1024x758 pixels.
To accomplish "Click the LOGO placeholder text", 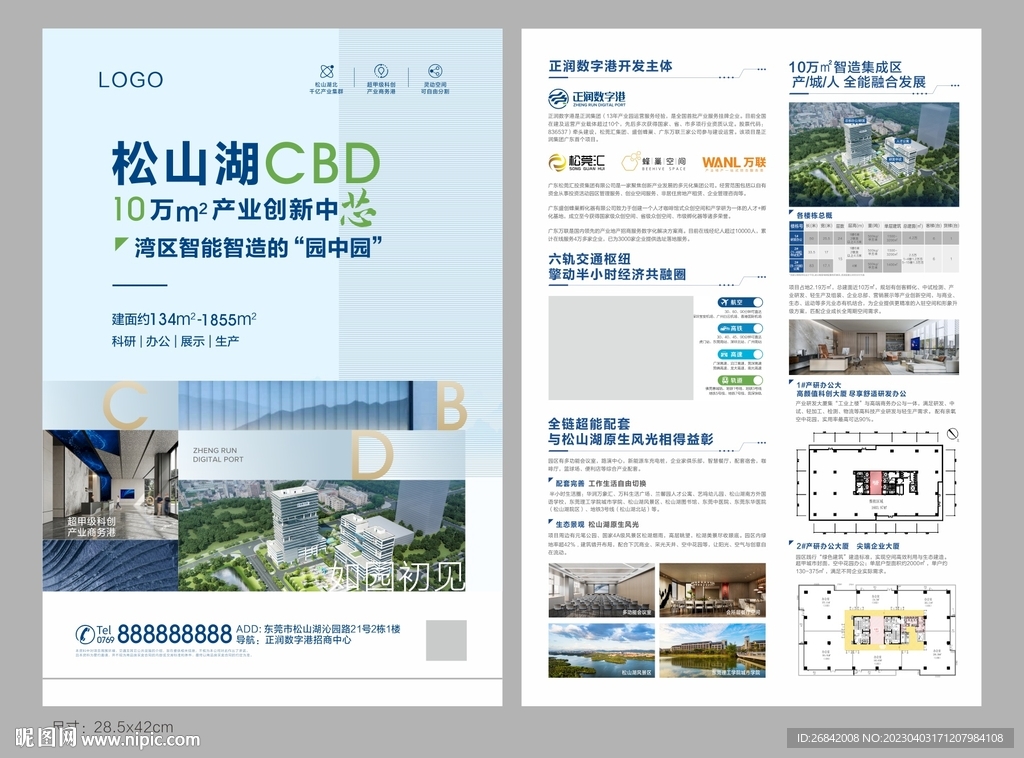I will pyautogui.click(x=131, y=80).
